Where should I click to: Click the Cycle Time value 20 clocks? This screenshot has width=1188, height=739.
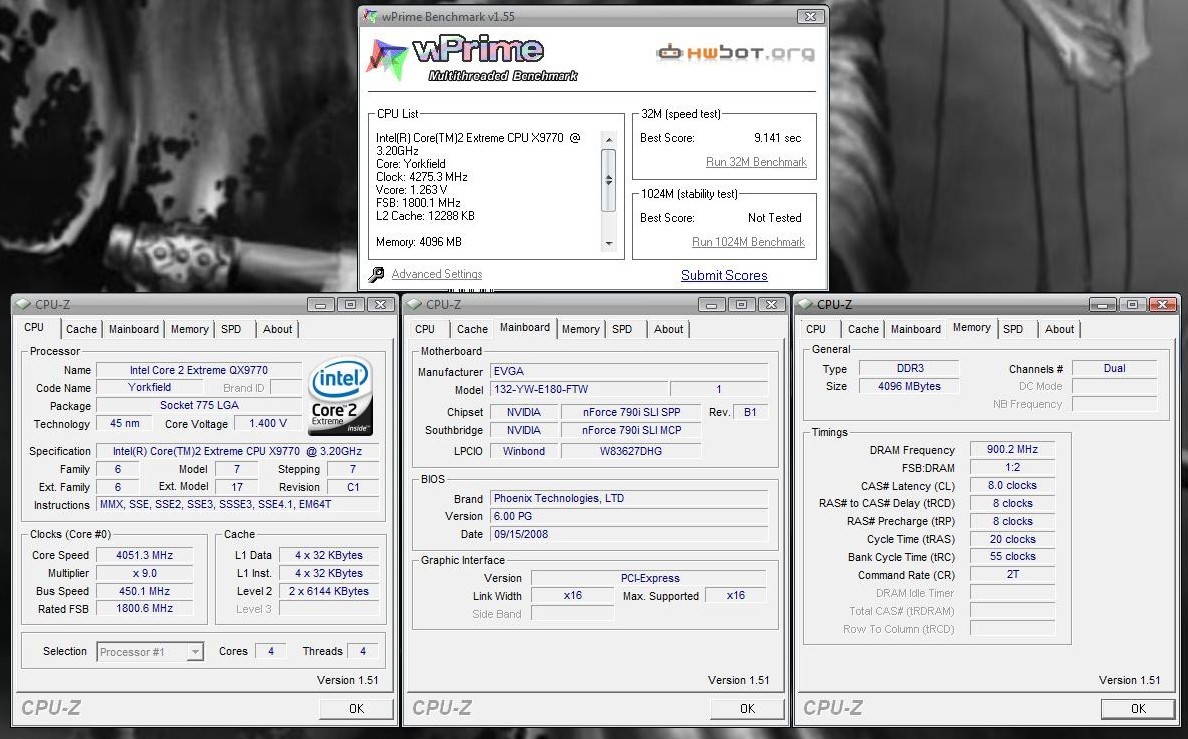coord(1012,539)
